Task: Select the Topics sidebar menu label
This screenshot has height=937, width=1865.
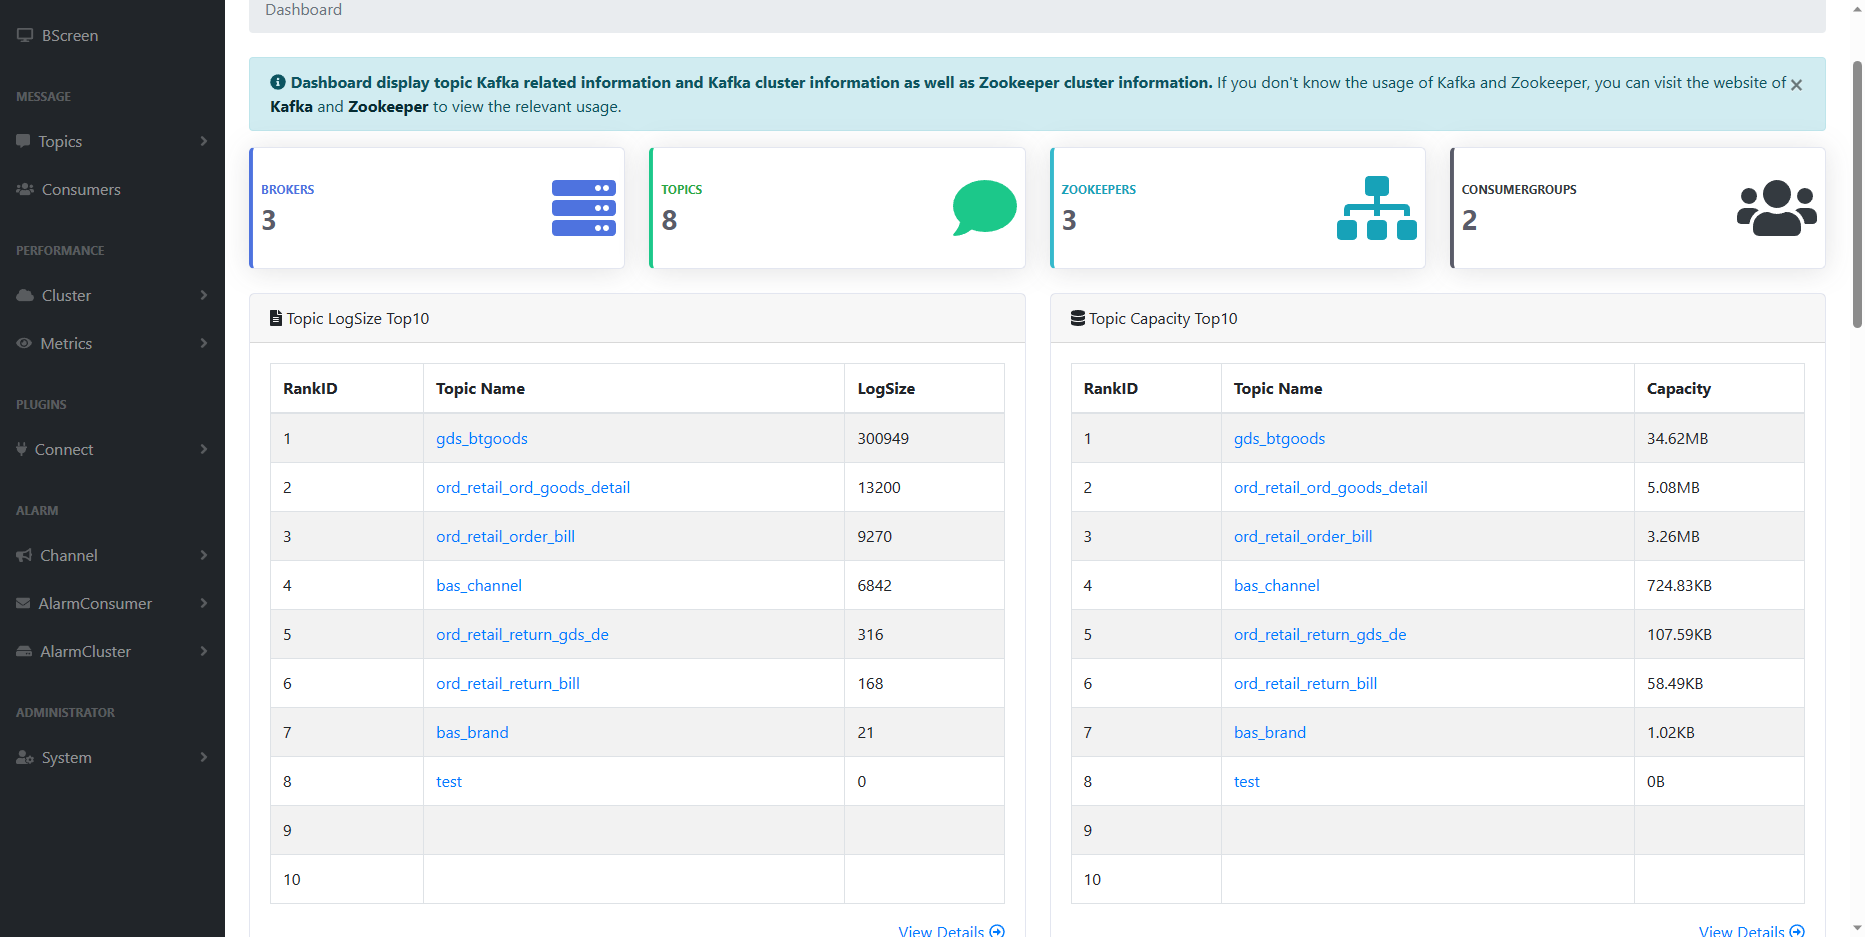Action: (60, 141)
